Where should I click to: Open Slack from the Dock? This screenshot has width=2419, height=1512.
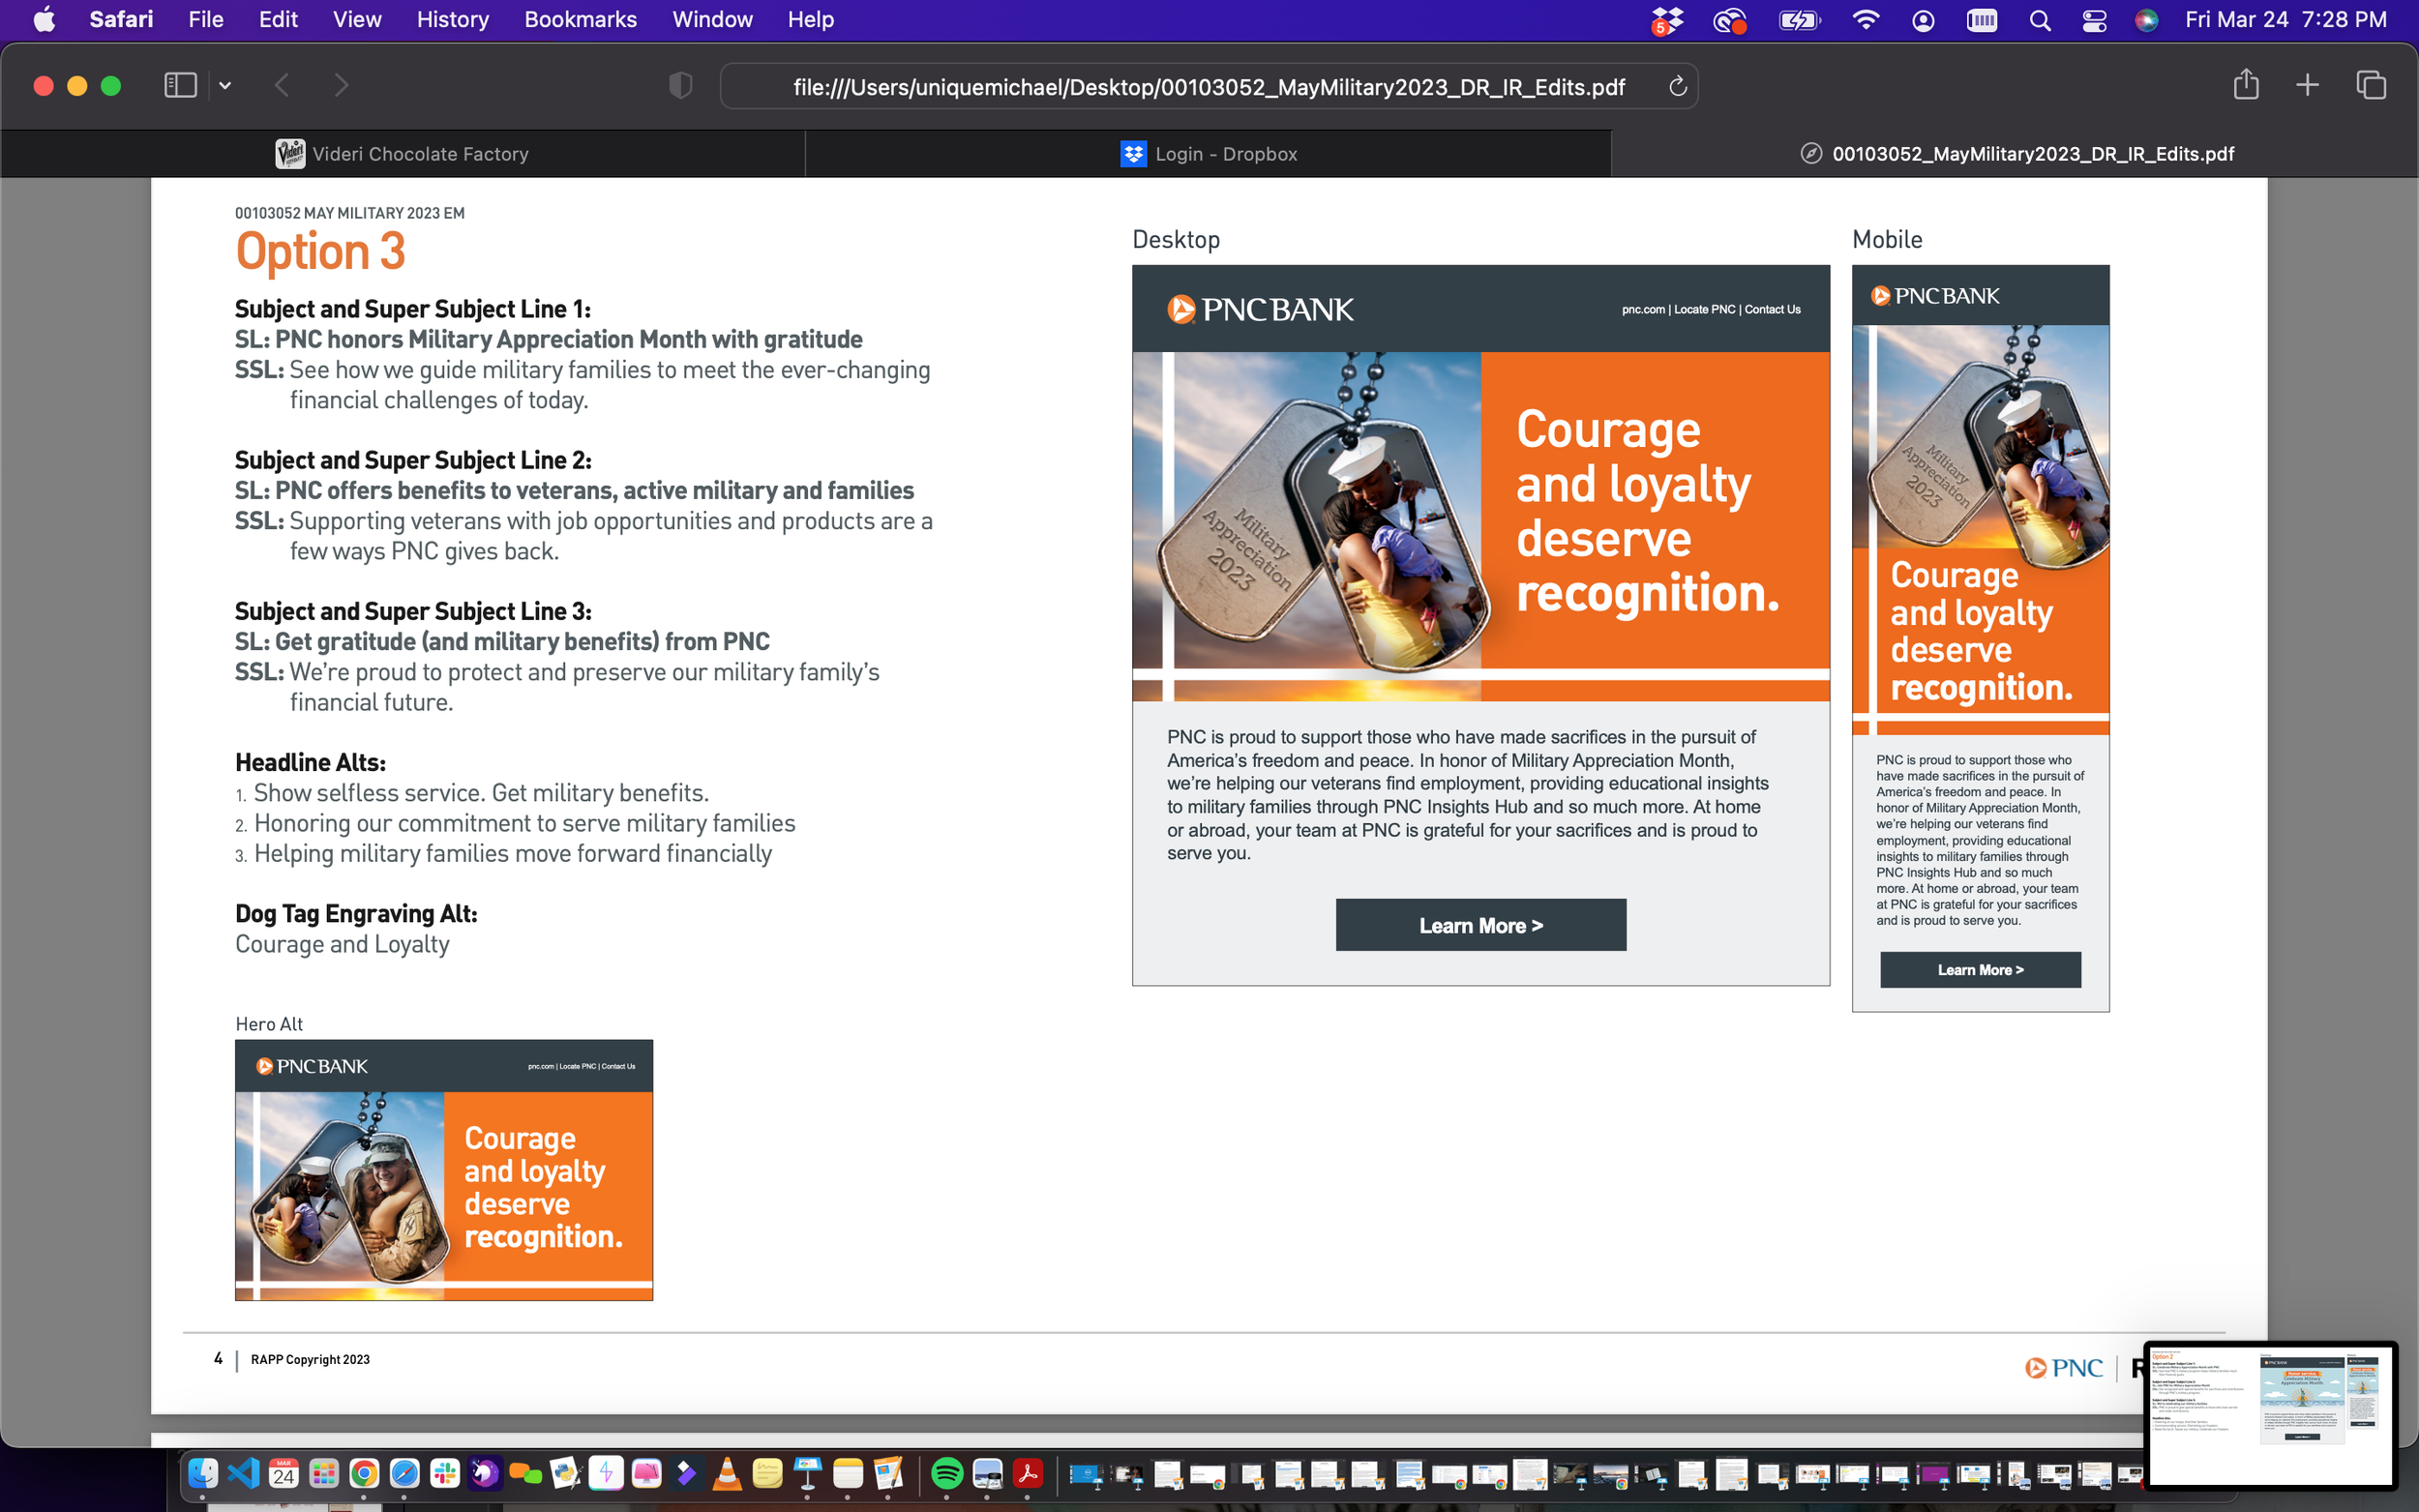tap(444, 1473)
